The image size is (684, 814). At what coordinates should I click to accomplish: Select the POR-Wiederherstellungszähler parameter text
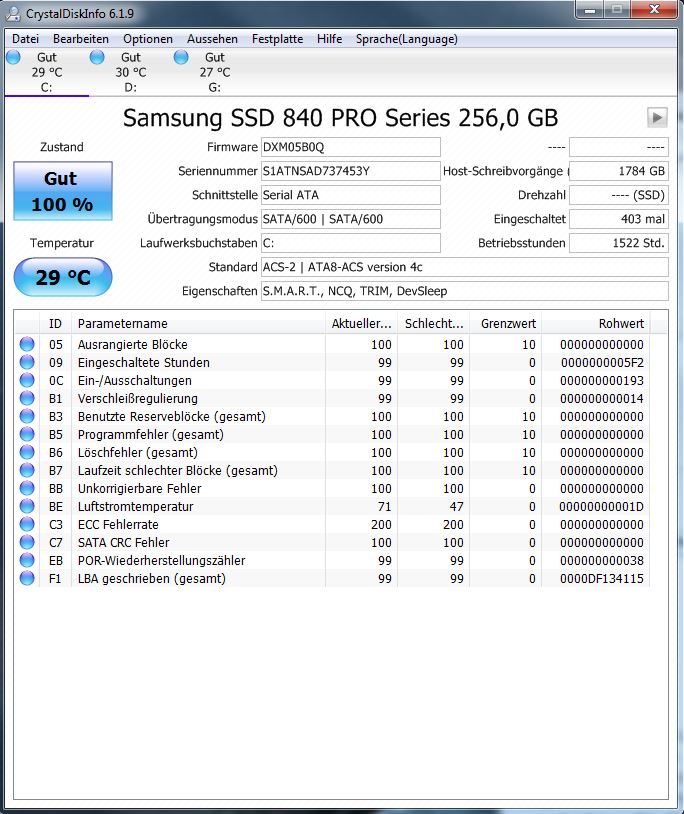[x=161, y=560]
